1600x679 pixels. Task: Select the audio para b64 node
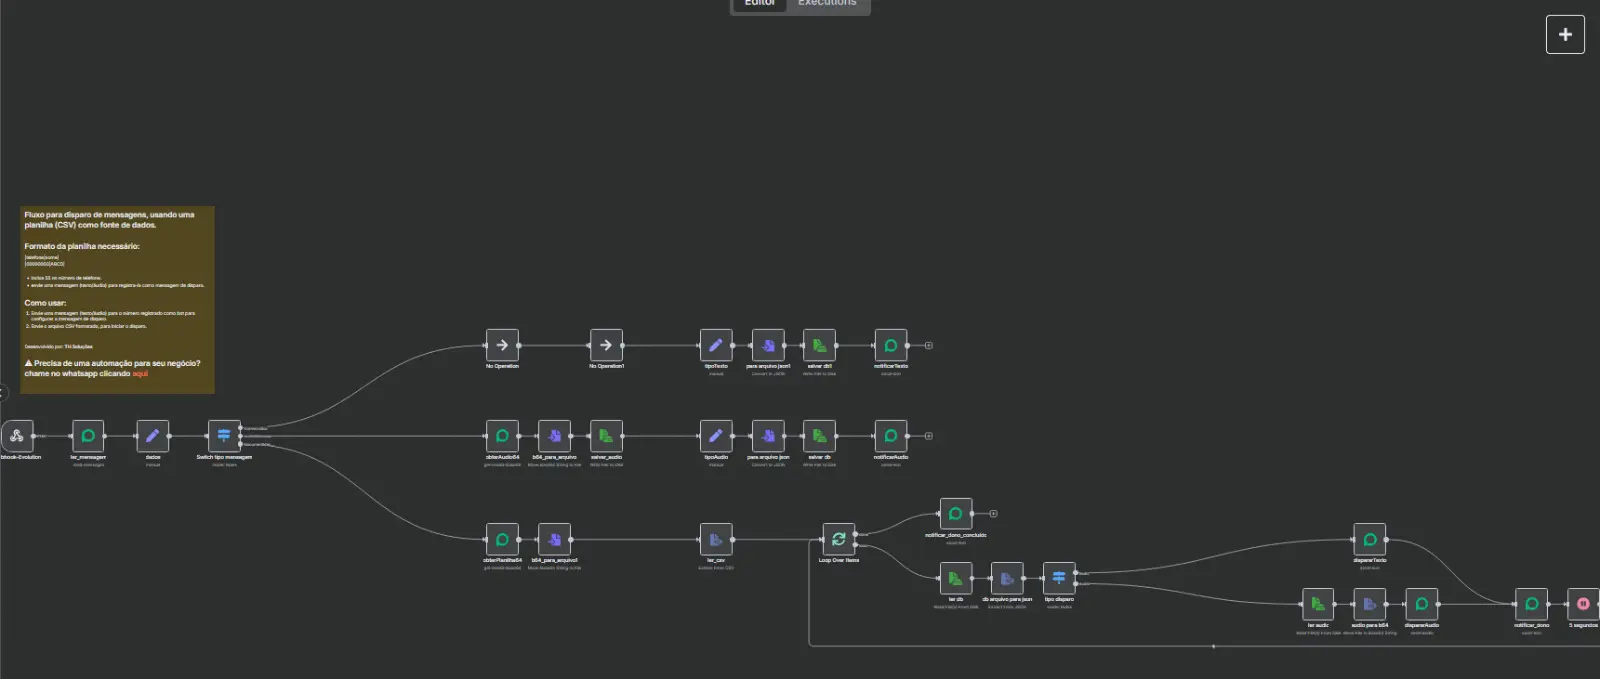click(x=1370, y=604)
